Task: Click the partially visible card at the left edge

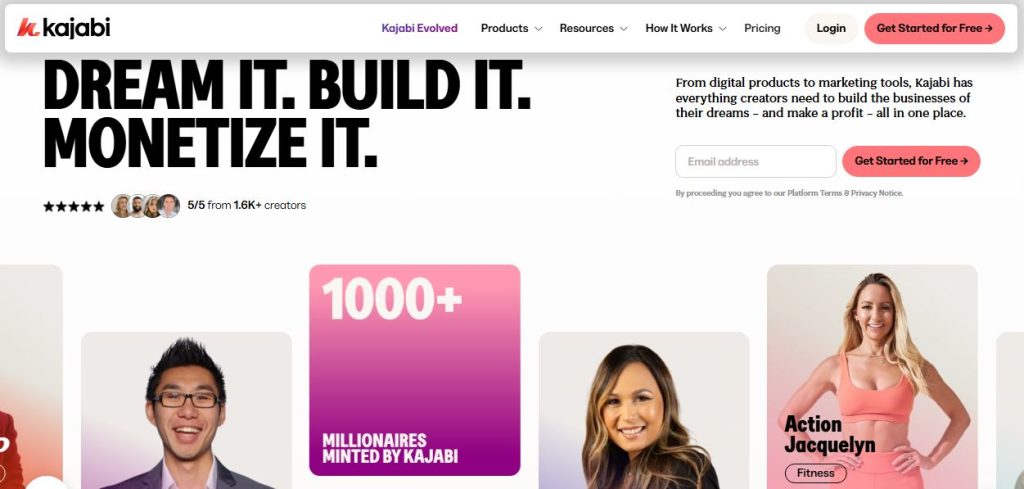Action: click(31, 377)
